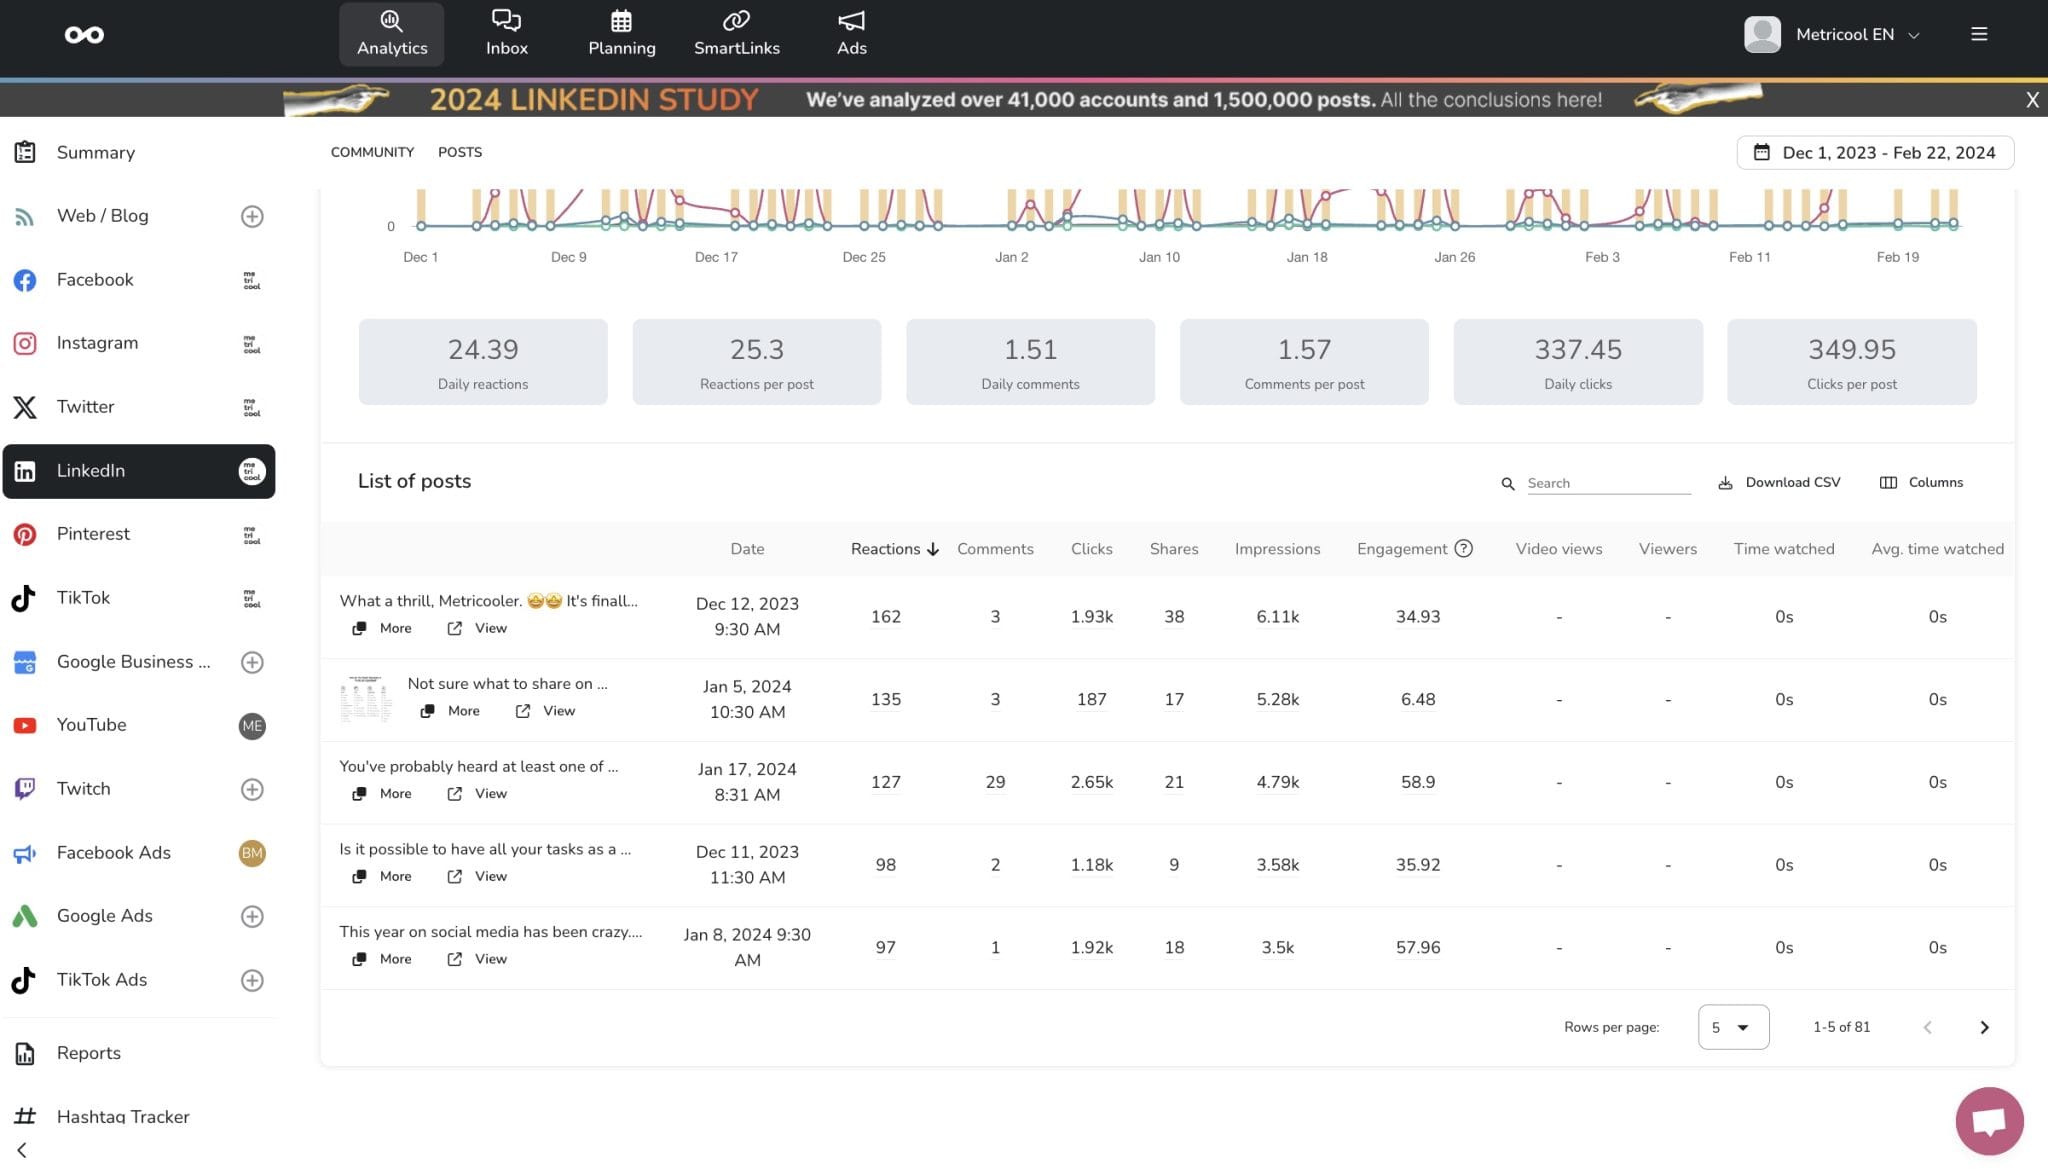Viewport: 2048px width, 1175px height.
Task: Select the Planning calendar icon
Action: coord(621,22)
